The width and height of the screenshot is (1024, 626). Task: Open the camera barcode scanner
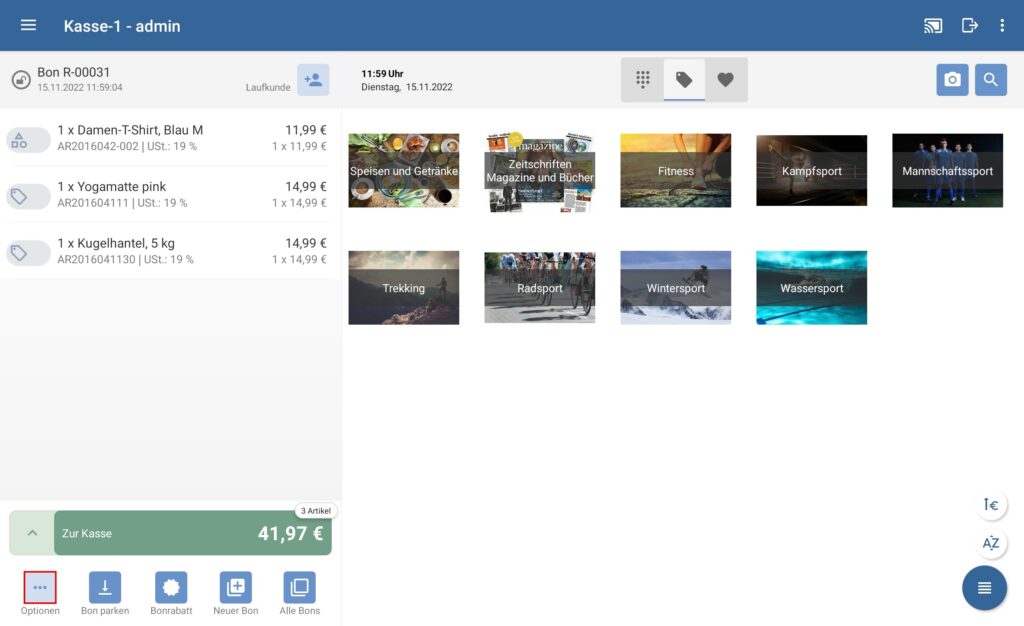pyautogui.click(x=952, y=80)
